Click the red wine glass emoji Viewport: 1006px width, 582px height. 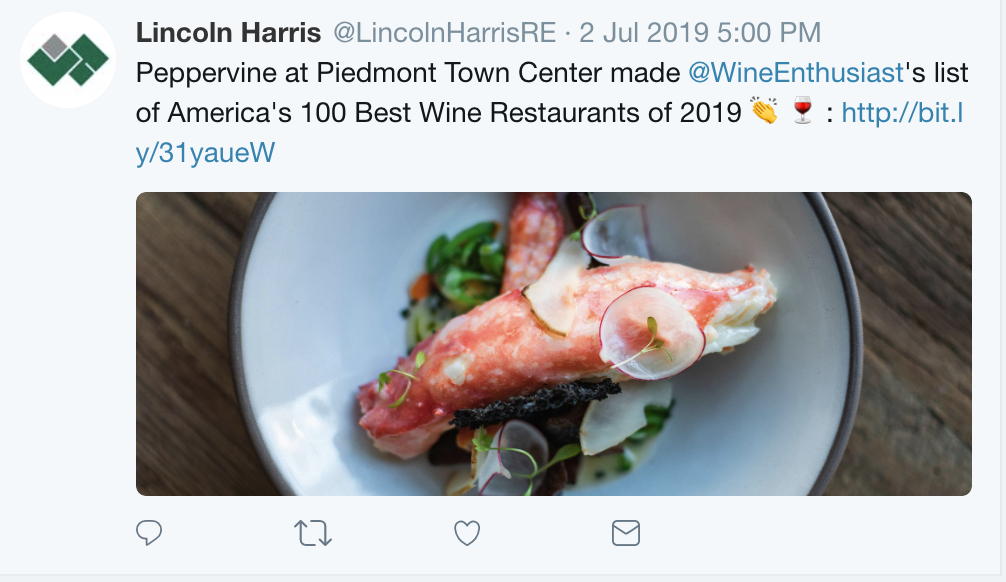coord(802,112)
